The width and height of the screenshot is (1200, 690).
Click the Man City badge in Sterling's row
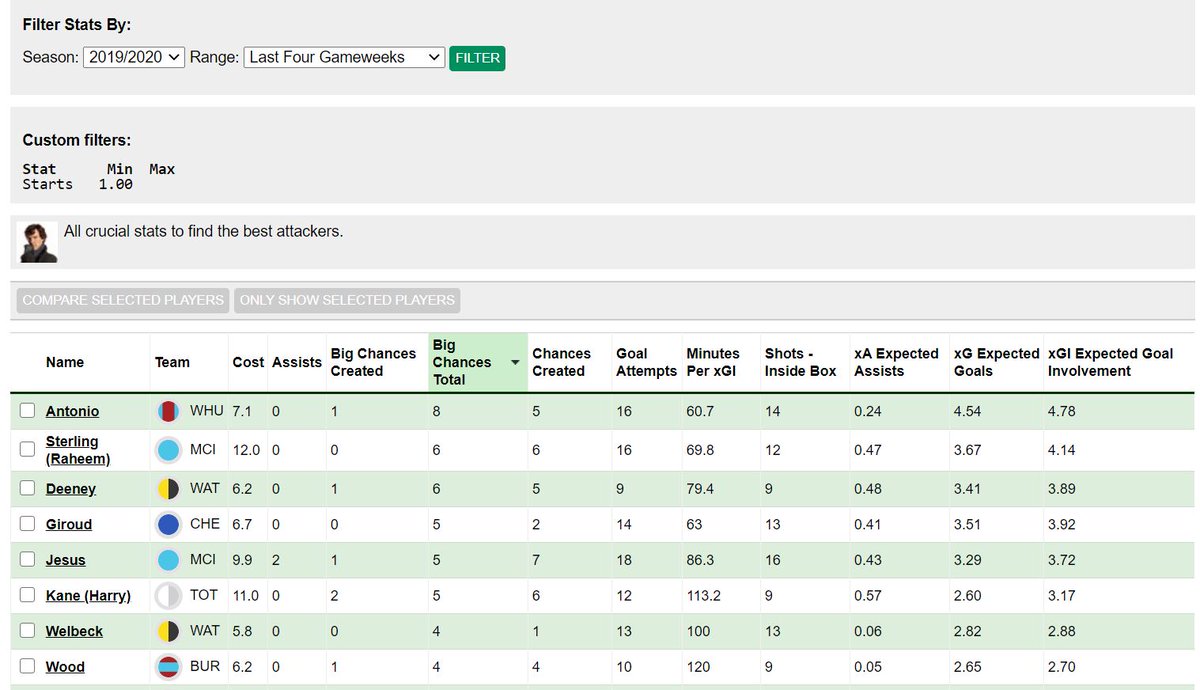[169, 450]
